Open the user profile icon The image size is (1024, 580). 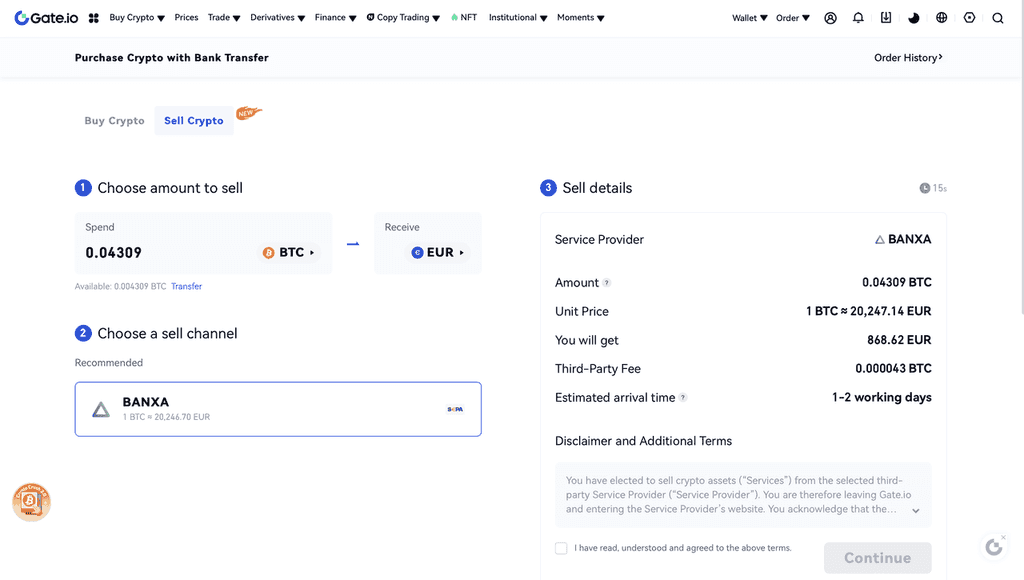(830, 18)
